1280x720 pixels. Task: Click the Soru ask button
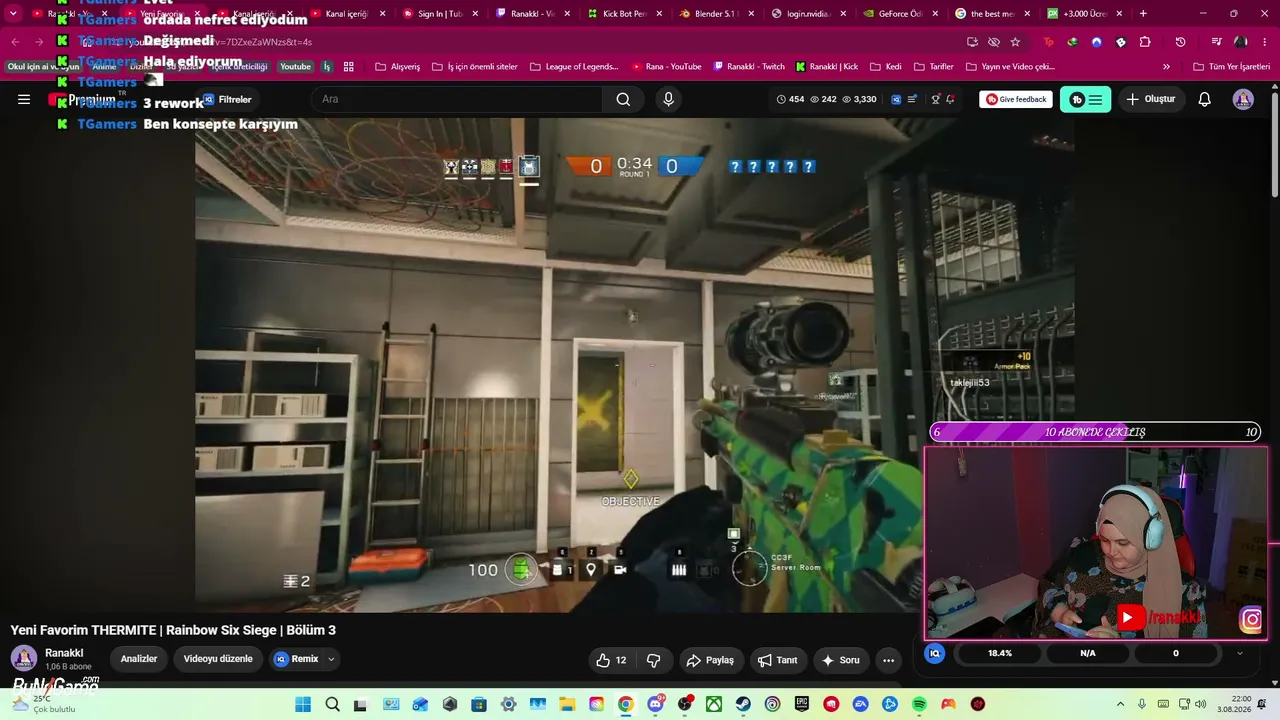click(x=841, y=660)
